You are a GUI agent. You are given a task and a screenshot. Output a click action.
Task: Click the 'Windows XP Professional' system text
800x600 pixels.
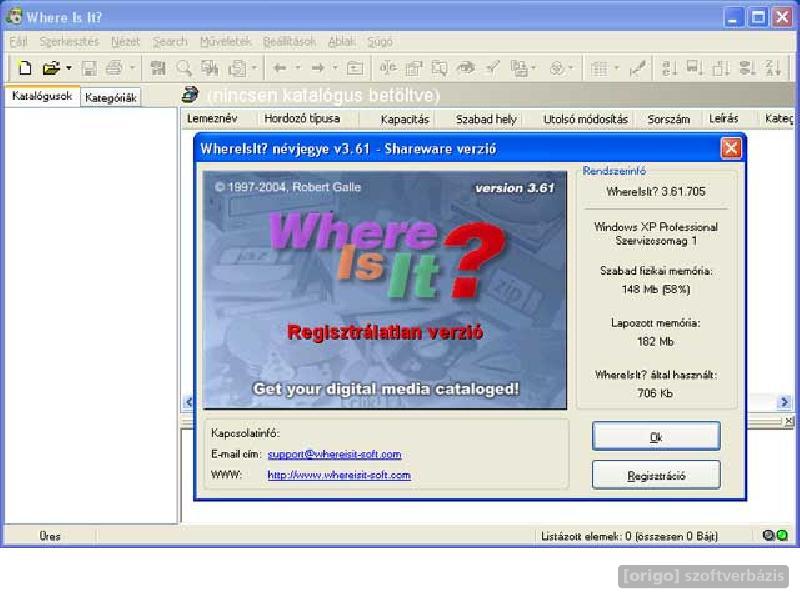pyautogui.click(x=656, y=227)
